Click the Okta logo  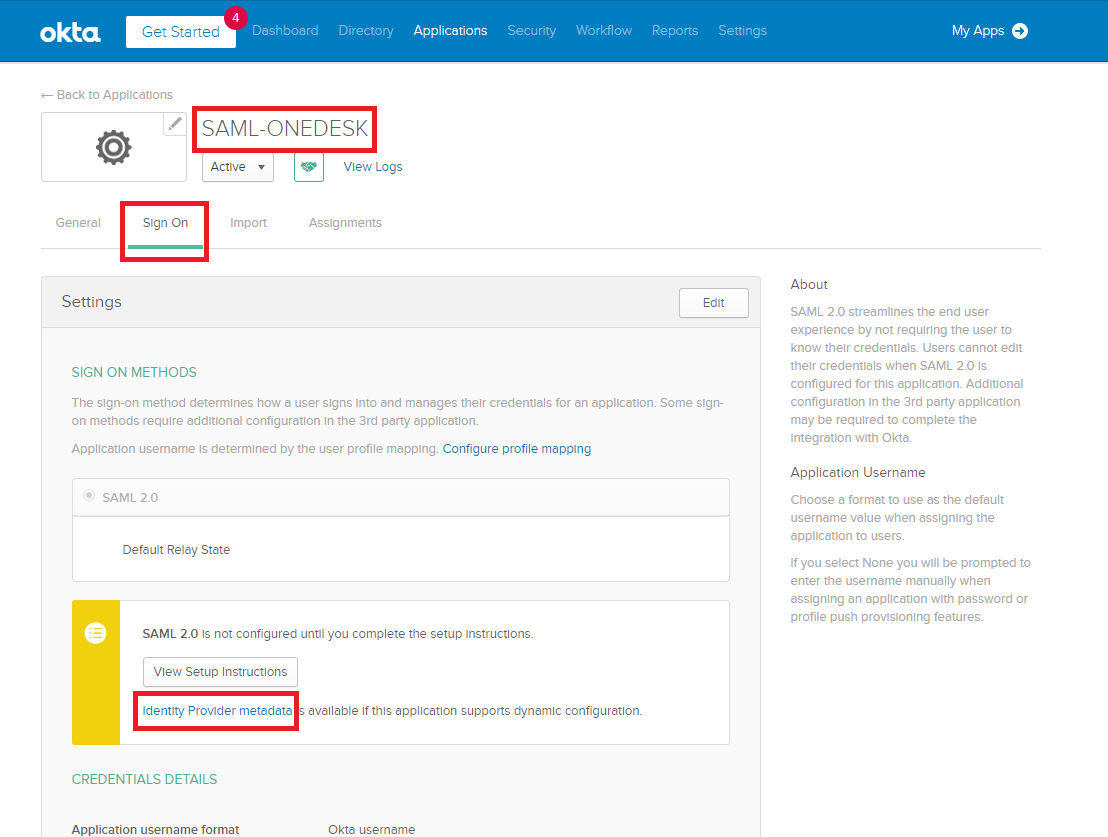[x=70, y=33]
